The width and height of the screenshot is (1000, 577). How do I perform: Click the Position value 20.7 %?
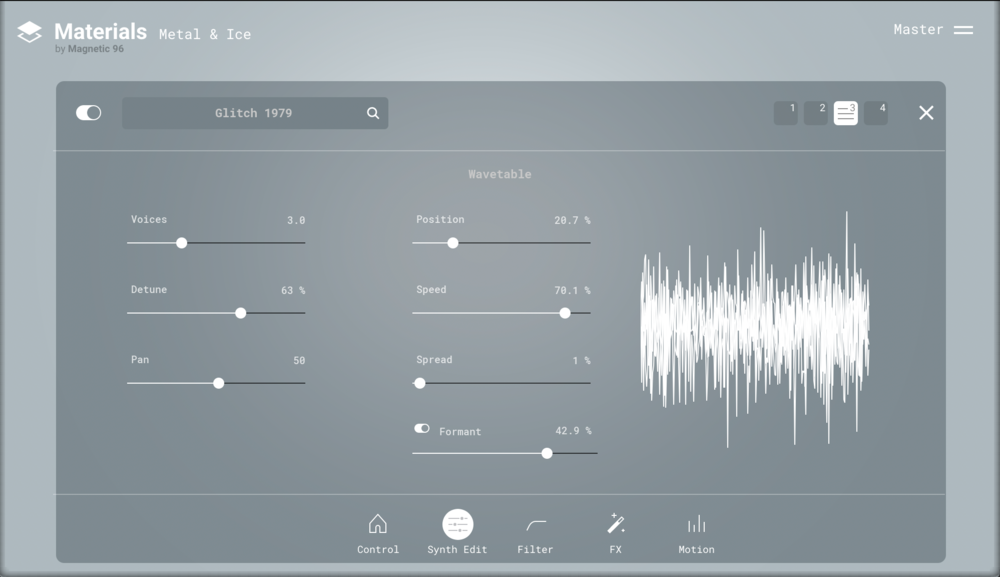(572, 221)
